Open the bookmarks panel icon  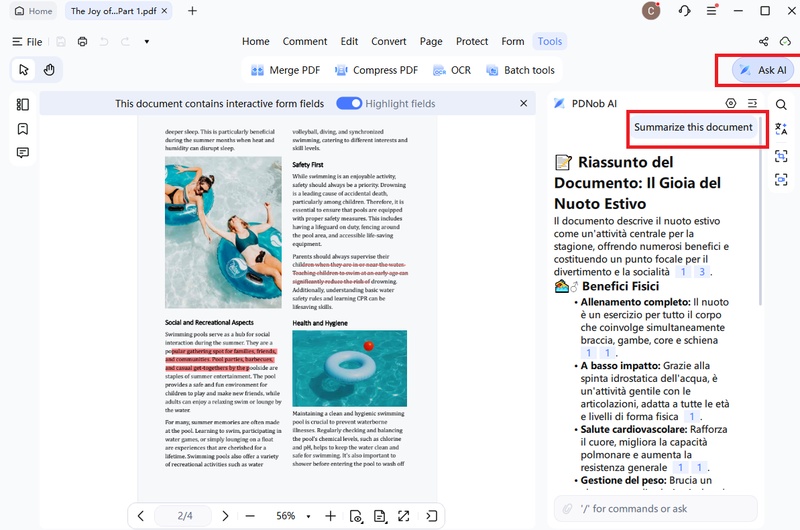coord(22,128)
